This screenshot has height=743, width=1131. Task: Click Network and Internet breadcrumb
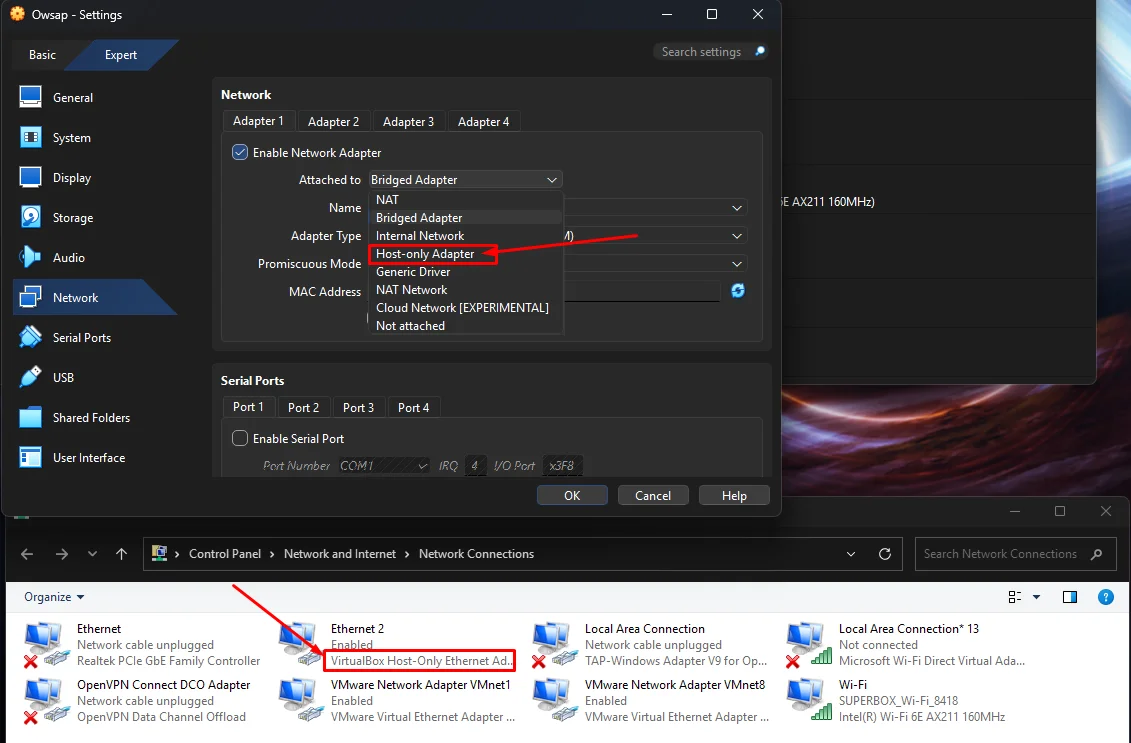340,554
